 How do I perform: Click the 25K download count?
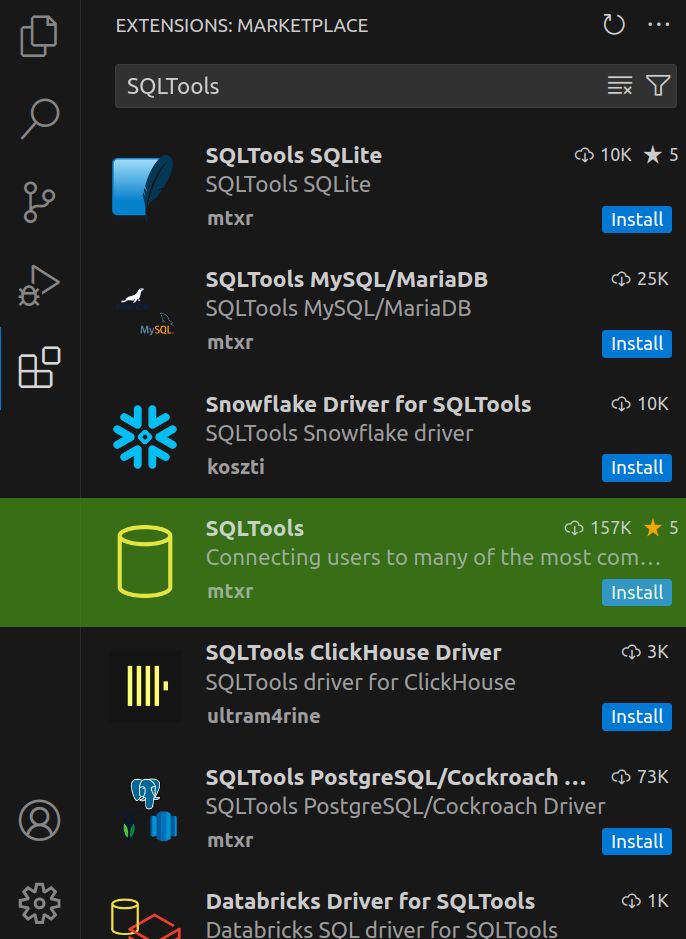[x=640, y=279]
